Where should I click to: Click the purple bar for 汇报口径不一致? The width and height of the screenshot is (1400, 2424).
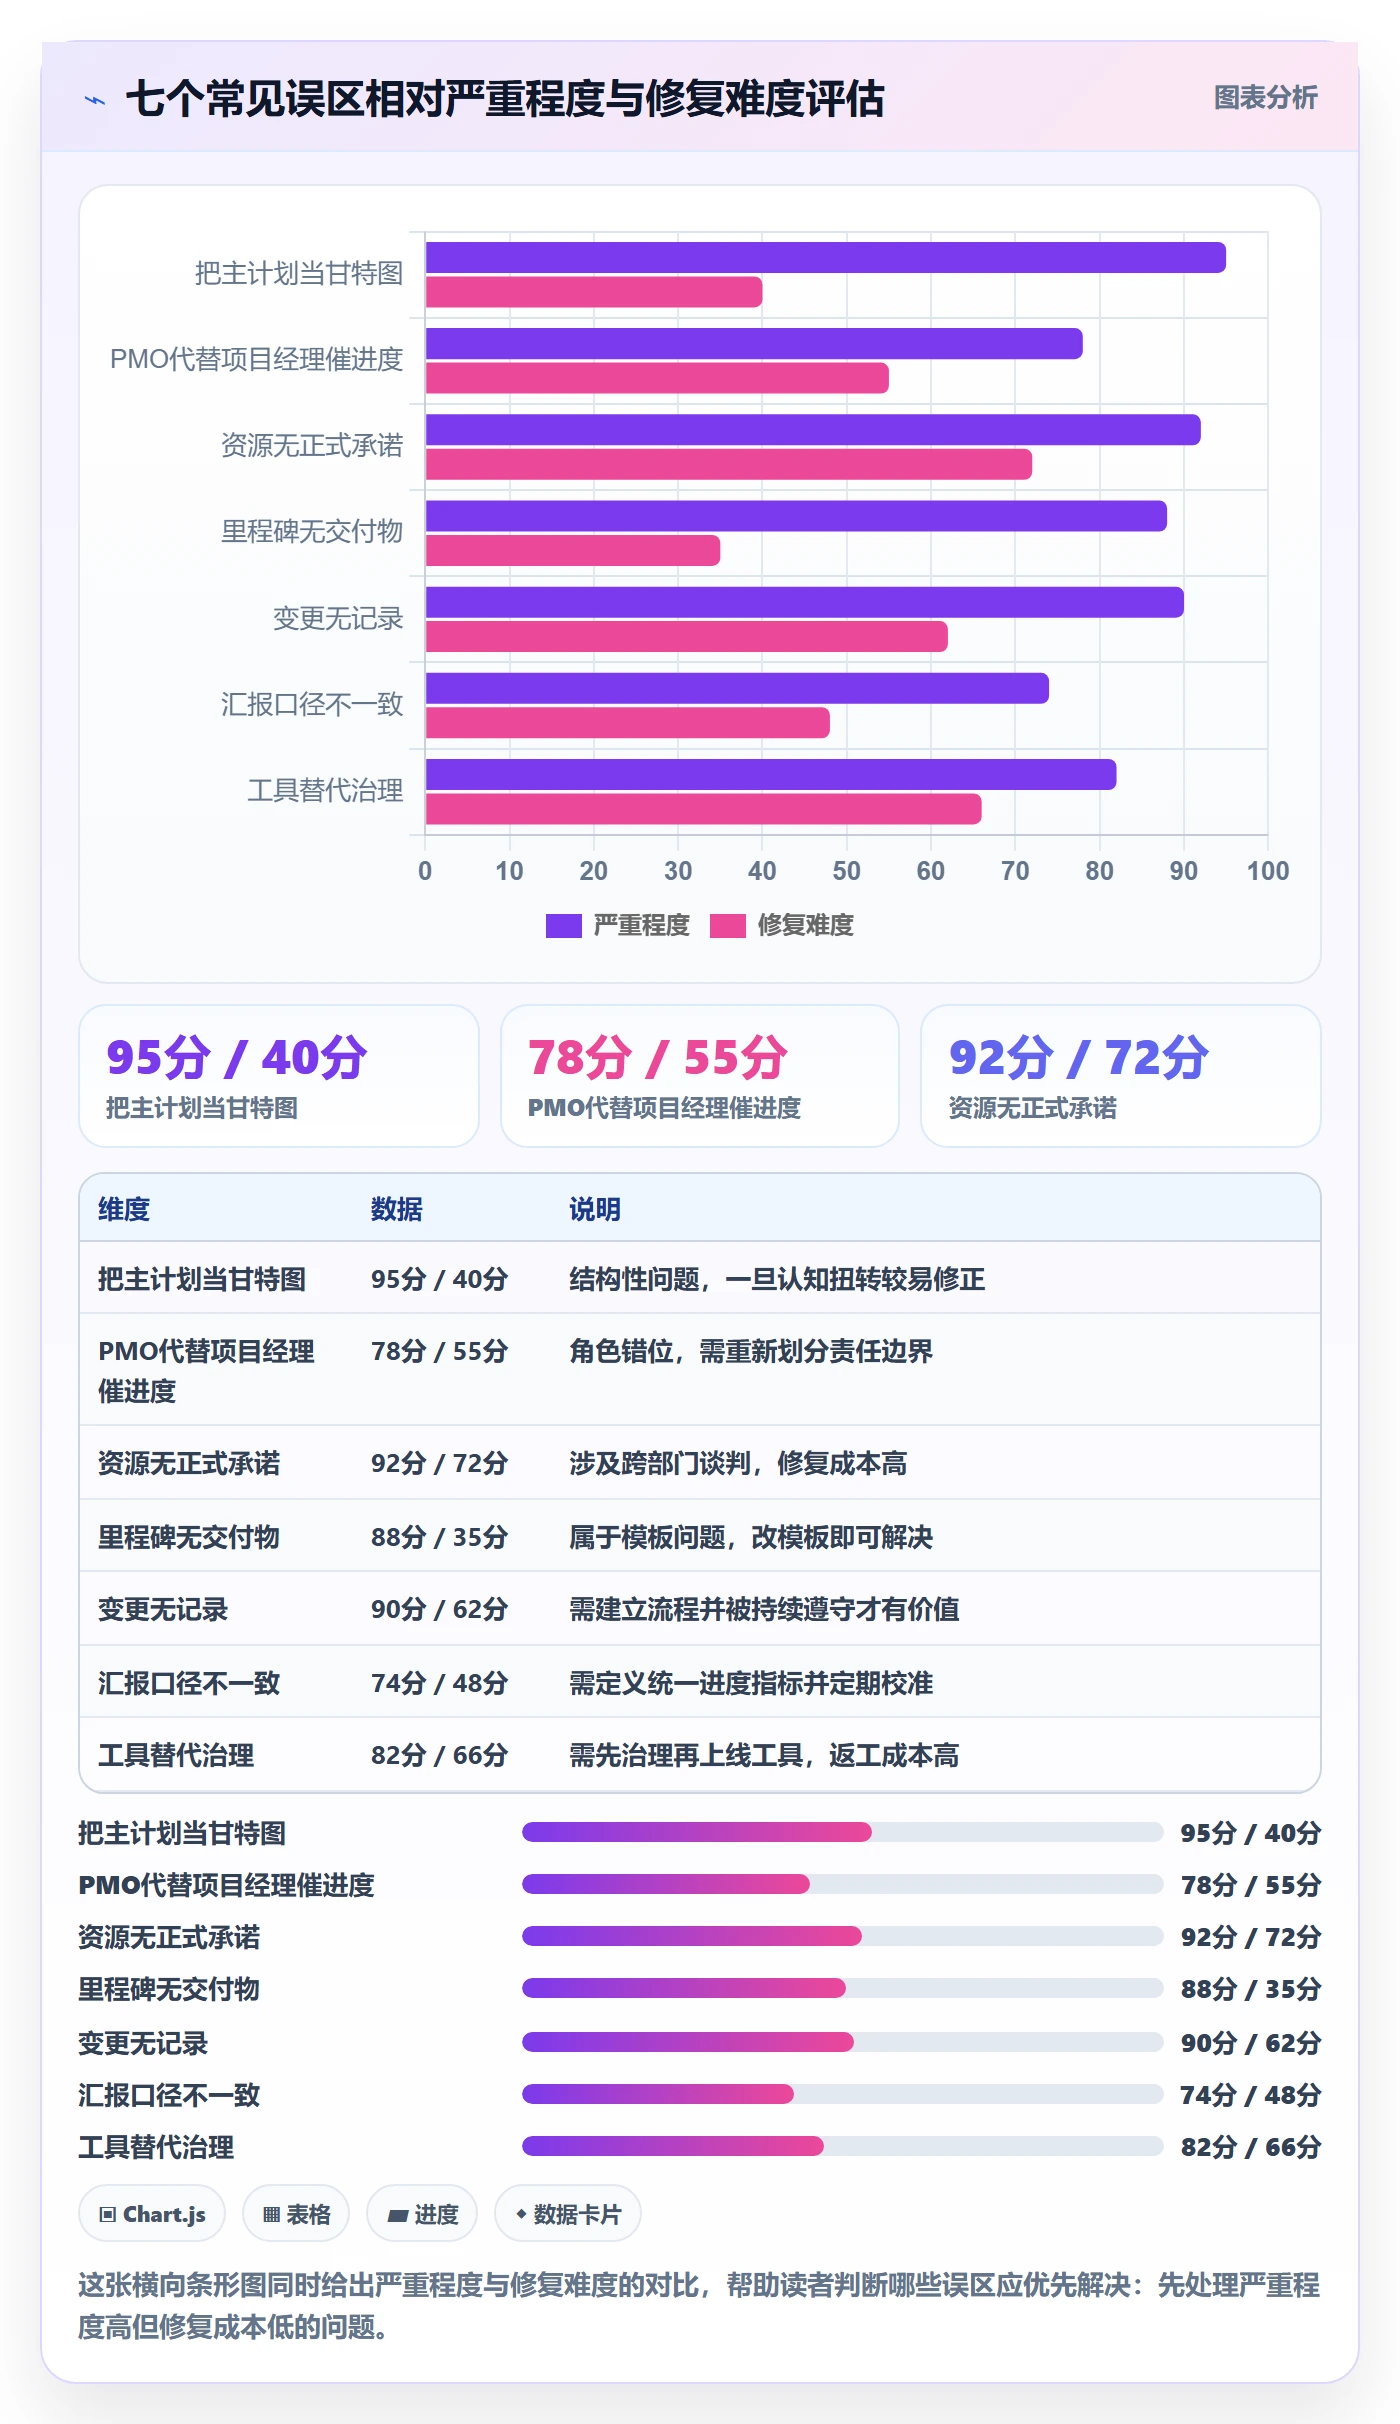(x=737, y=688)
